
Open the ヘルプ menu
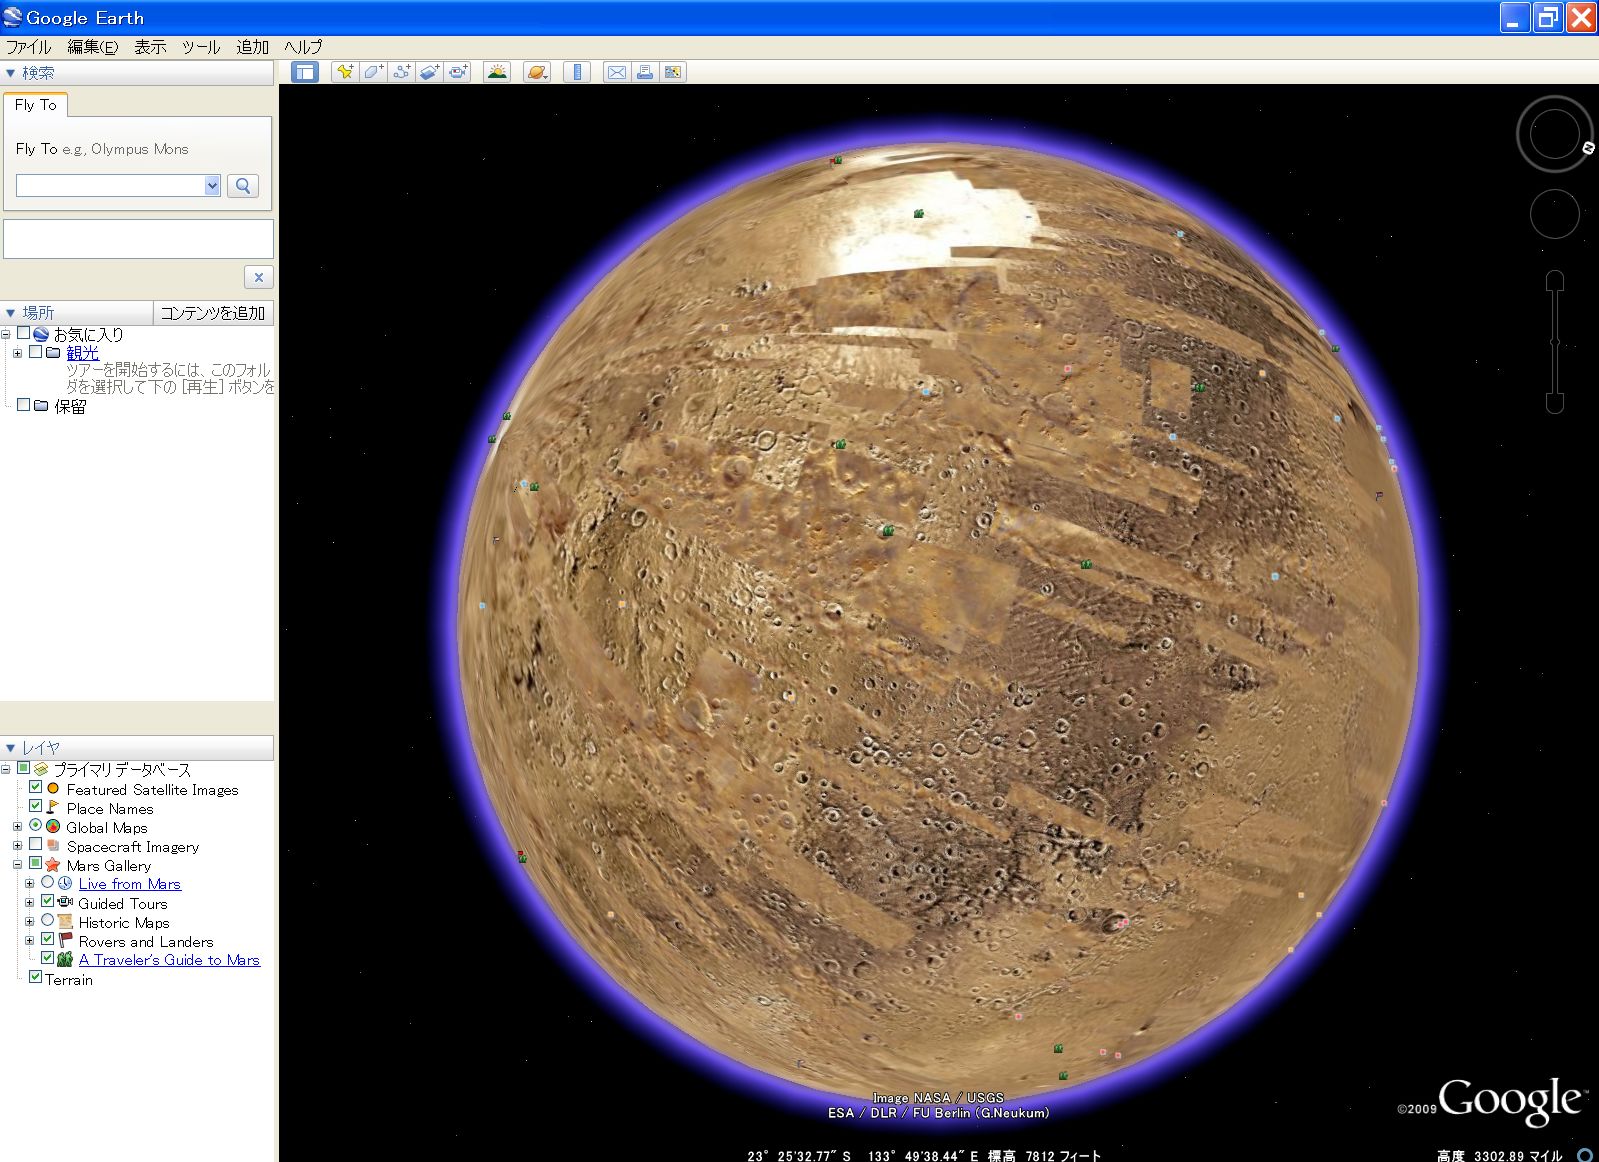[303, 47]
